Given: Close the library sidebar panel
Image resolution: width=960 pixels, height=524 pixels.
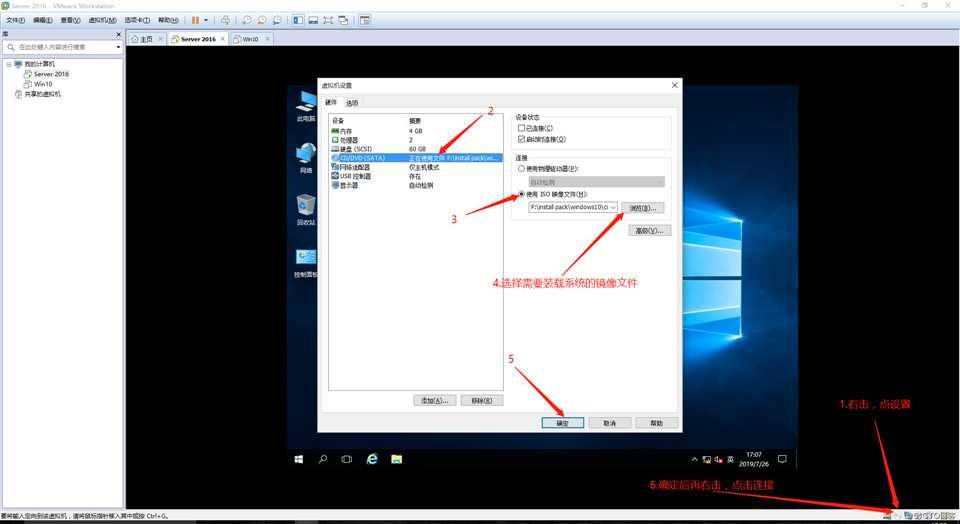Looking at the screenshot, I should [x=119, y=34].
